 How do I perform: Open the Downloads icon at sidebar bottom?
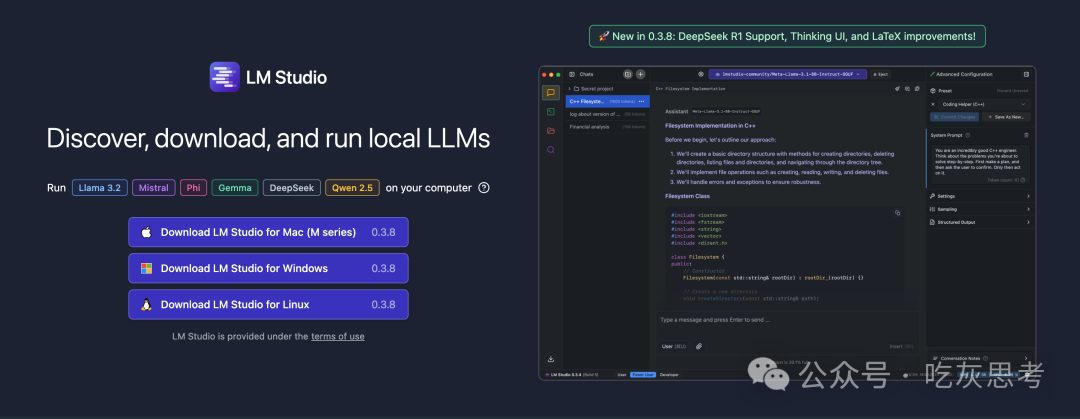551,359
